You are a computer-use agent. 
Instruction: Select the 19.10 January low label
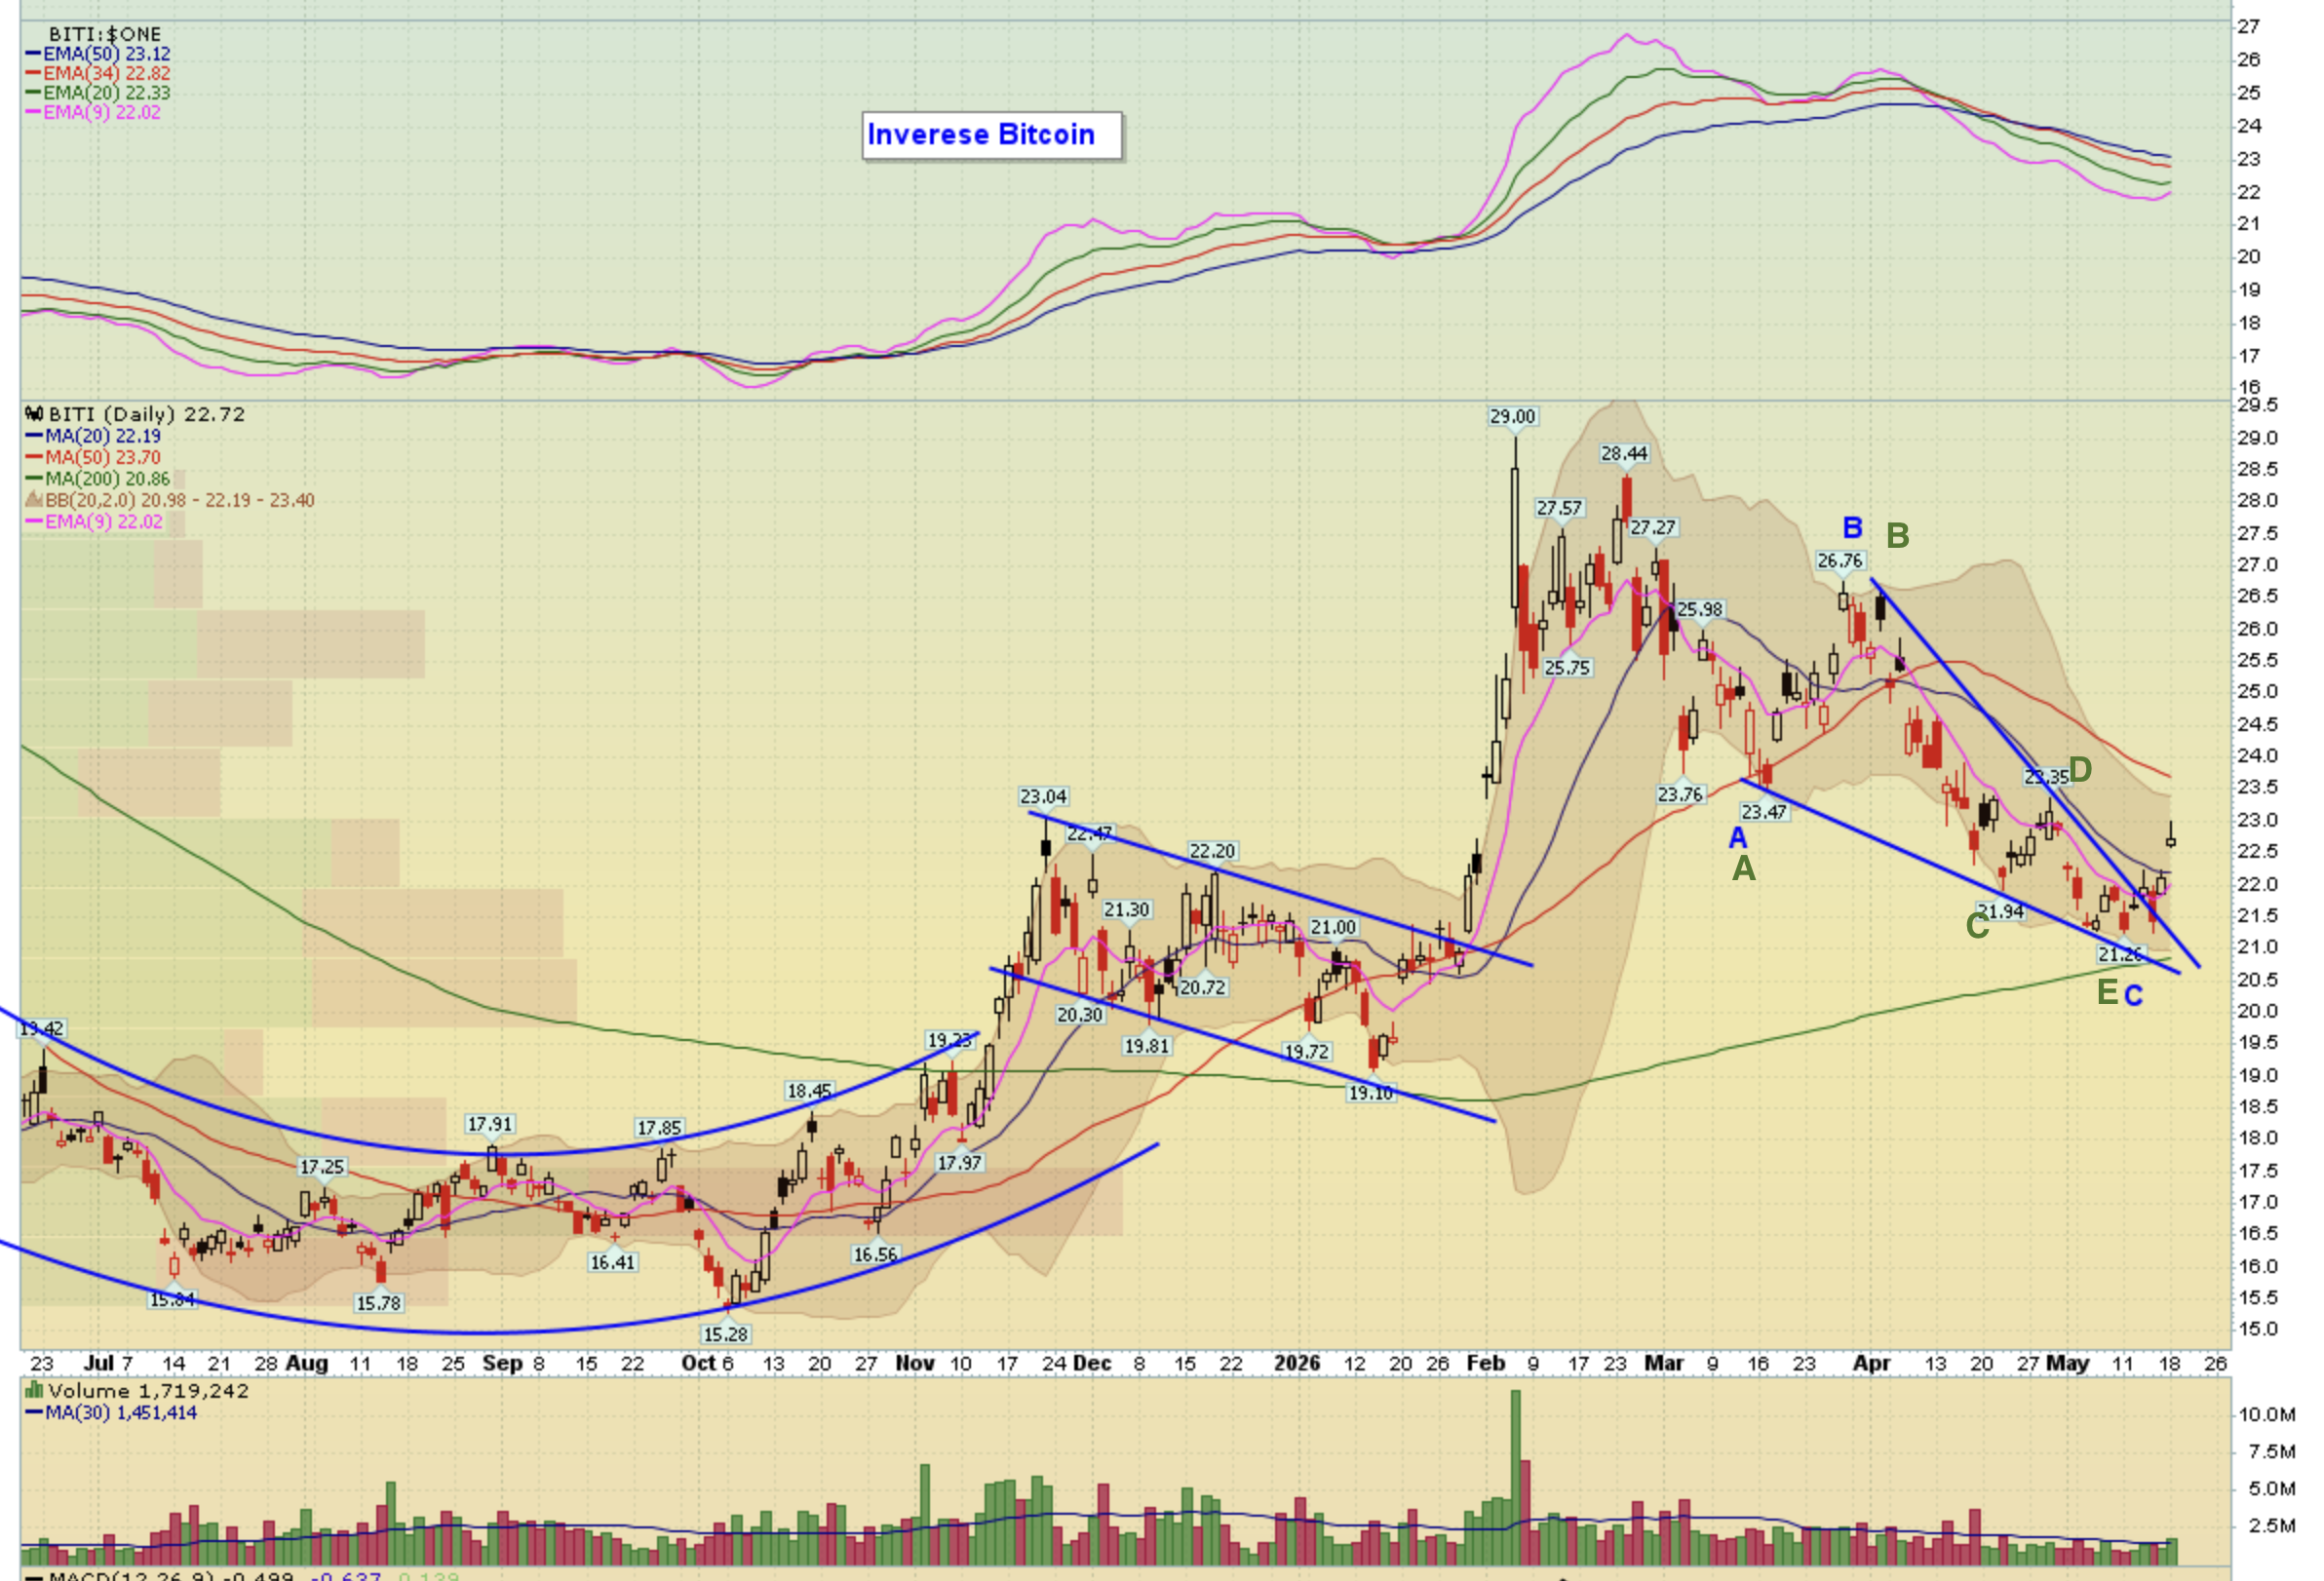pos(1370,1093)
